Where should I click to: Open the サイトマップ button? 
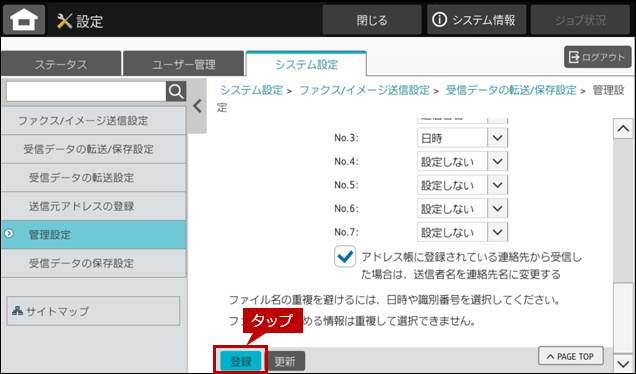(93, 311)
